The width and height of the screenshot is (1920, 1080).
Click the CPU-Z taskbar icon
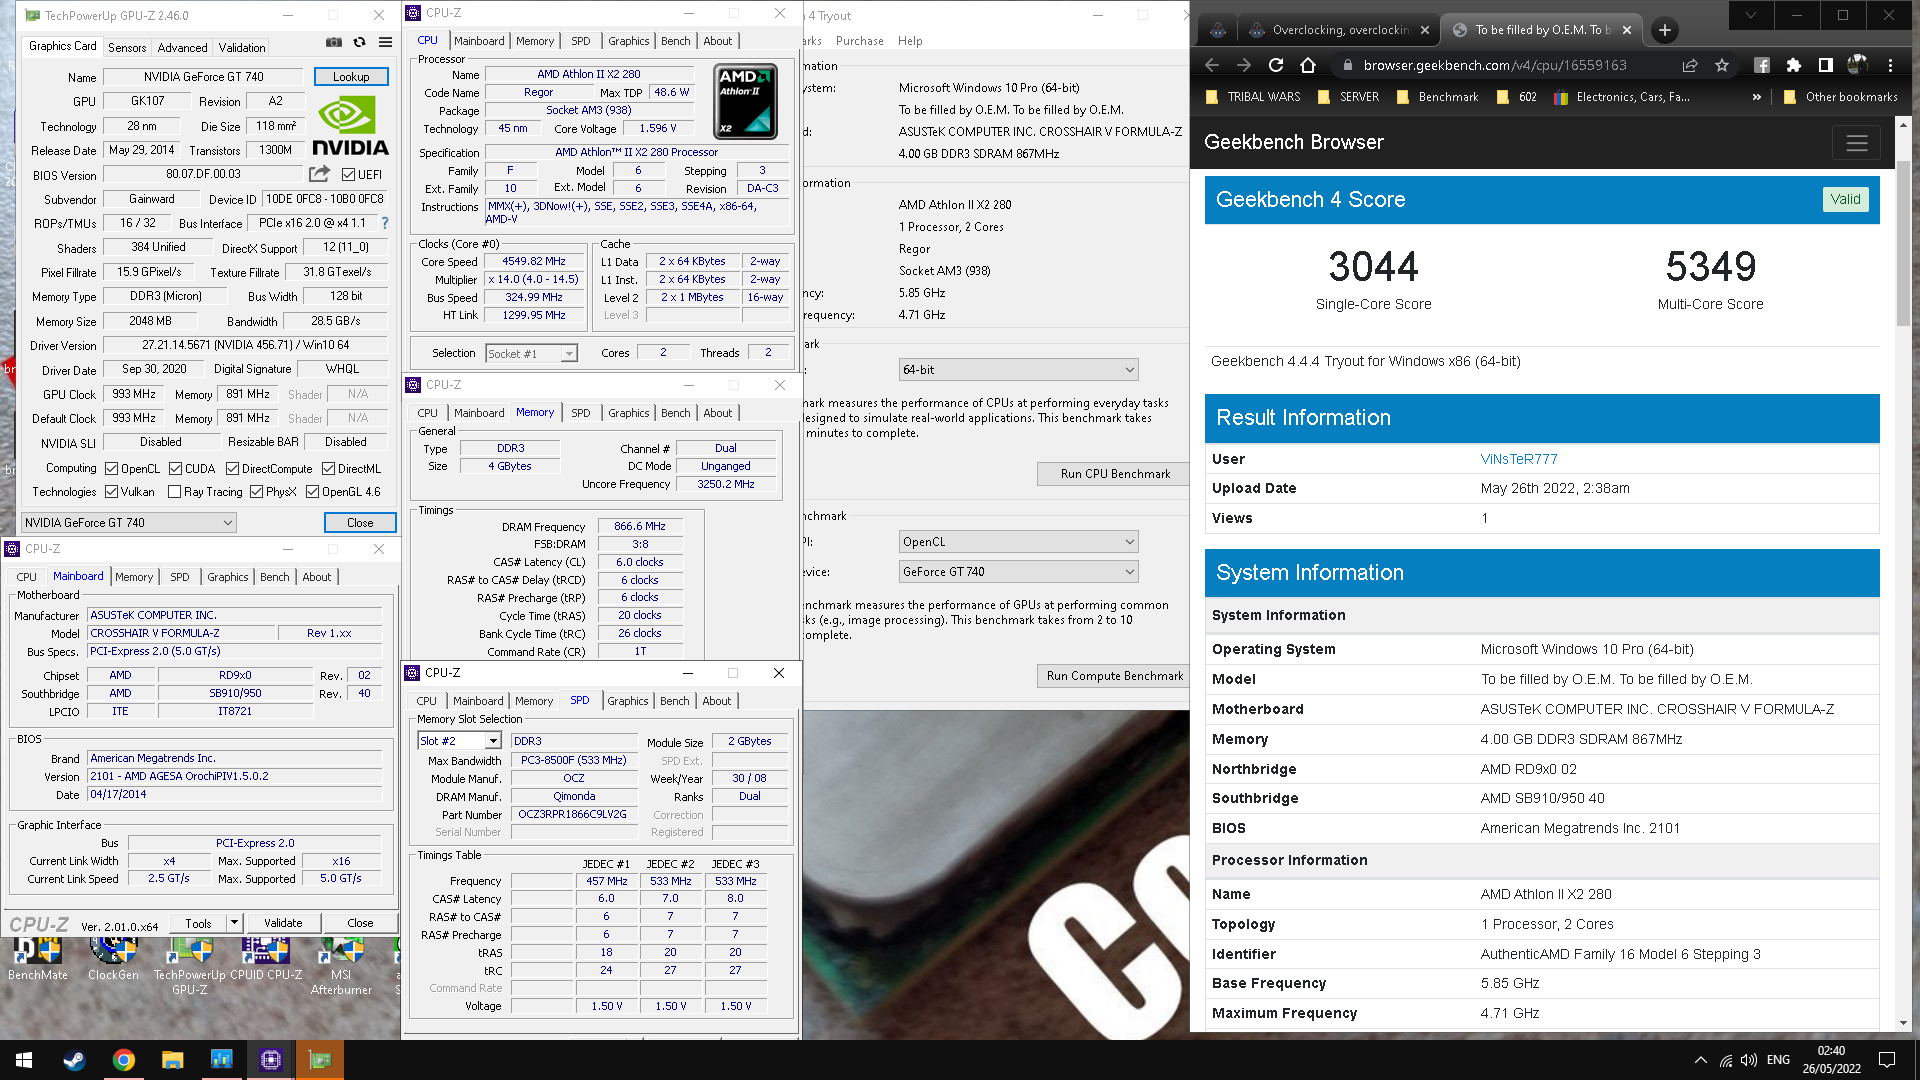(270, 1060)
